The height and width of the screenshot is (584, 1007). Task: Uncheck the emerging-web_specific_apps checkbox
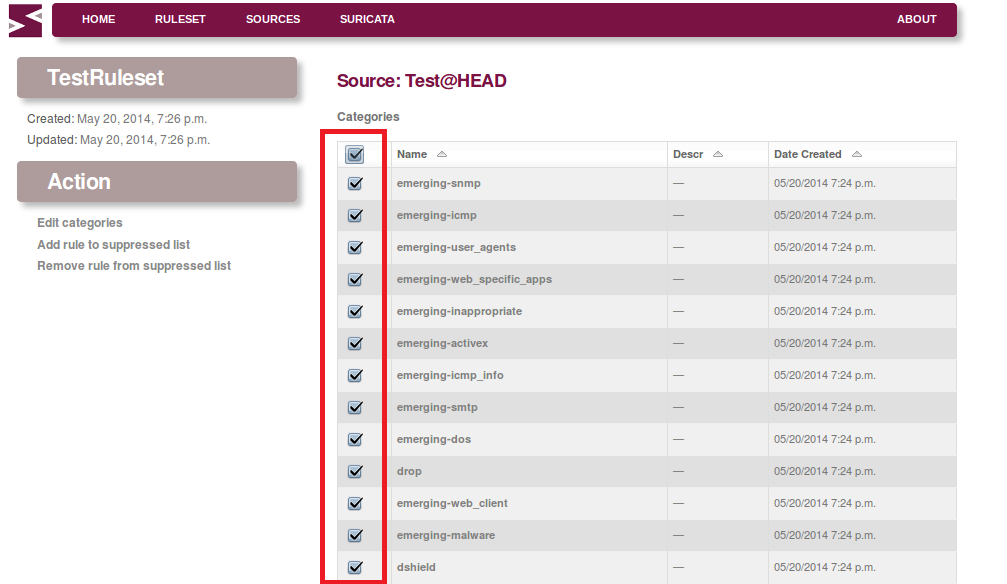[x=355, y=279]
